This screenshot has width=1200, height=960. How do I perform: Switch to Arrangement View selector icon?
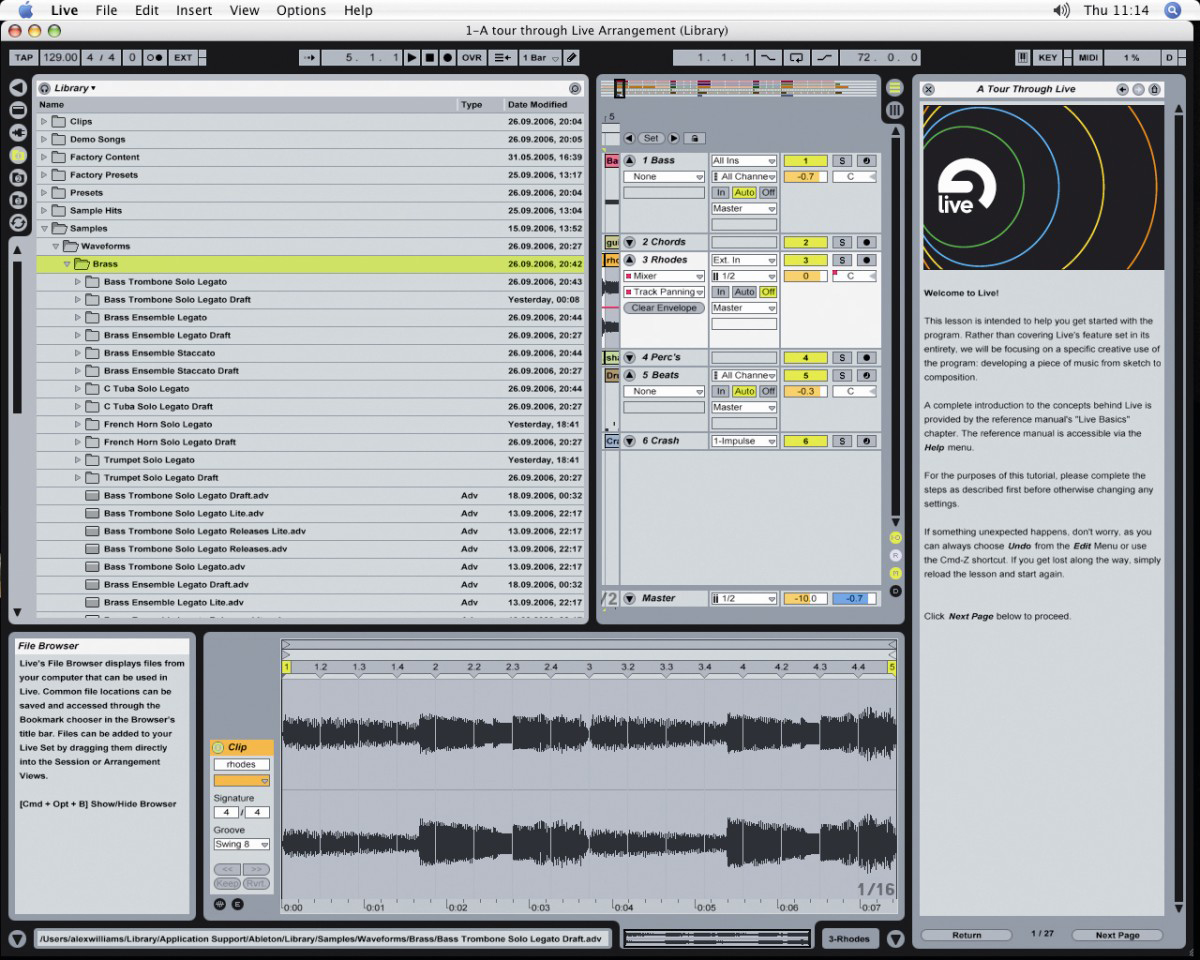(x=894, y=88)
